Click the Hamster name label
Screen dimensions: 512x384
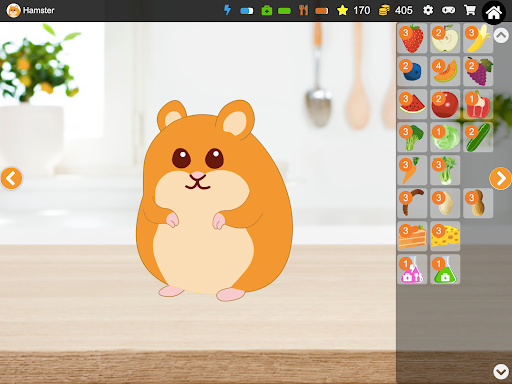(39, 11)
